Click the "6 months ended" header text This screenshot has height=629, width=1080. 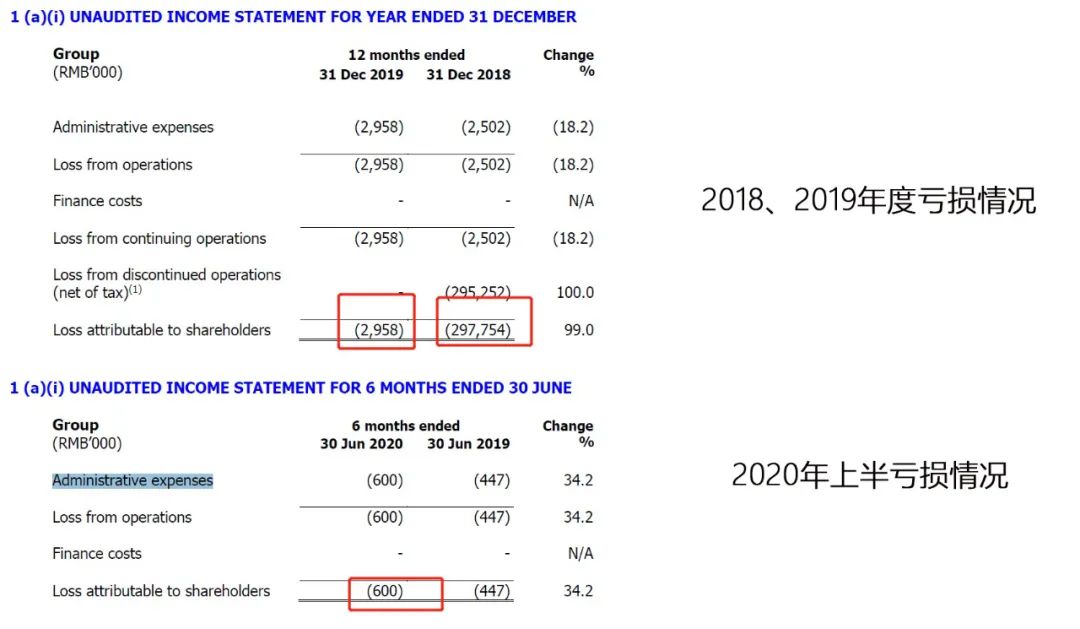tap(406, 425)
